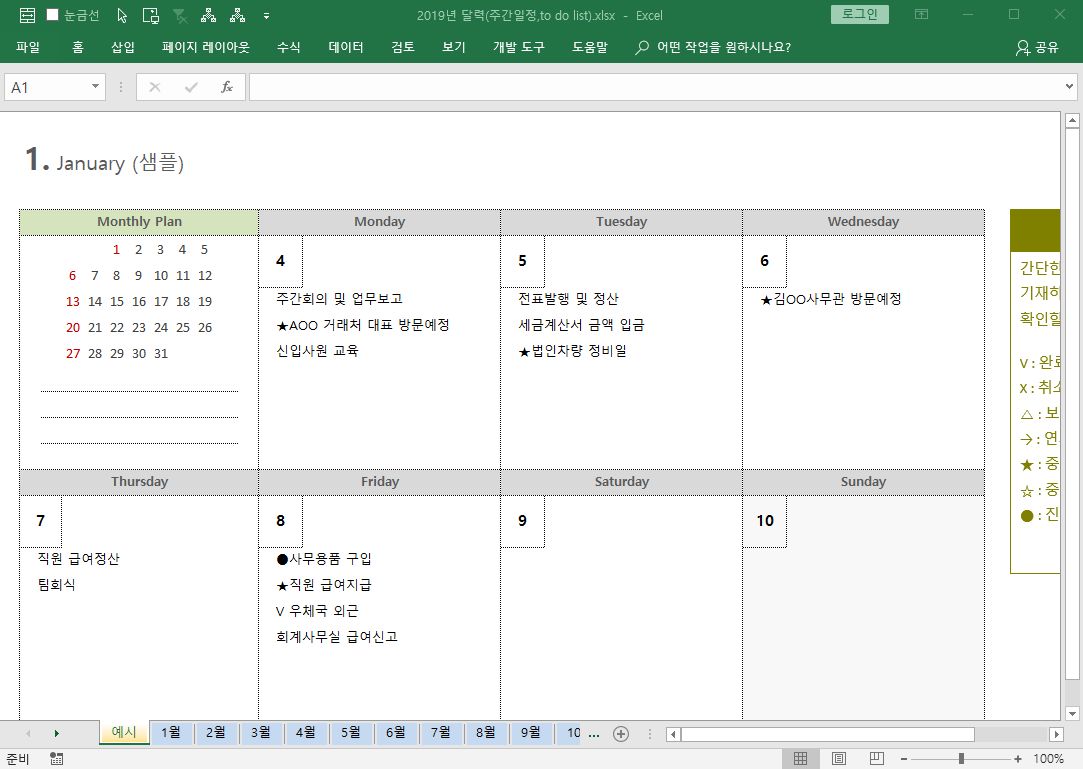Click the first hierarchy chart icon
This screenshot has height=769, width=1083.
click(x=209, y=15)
